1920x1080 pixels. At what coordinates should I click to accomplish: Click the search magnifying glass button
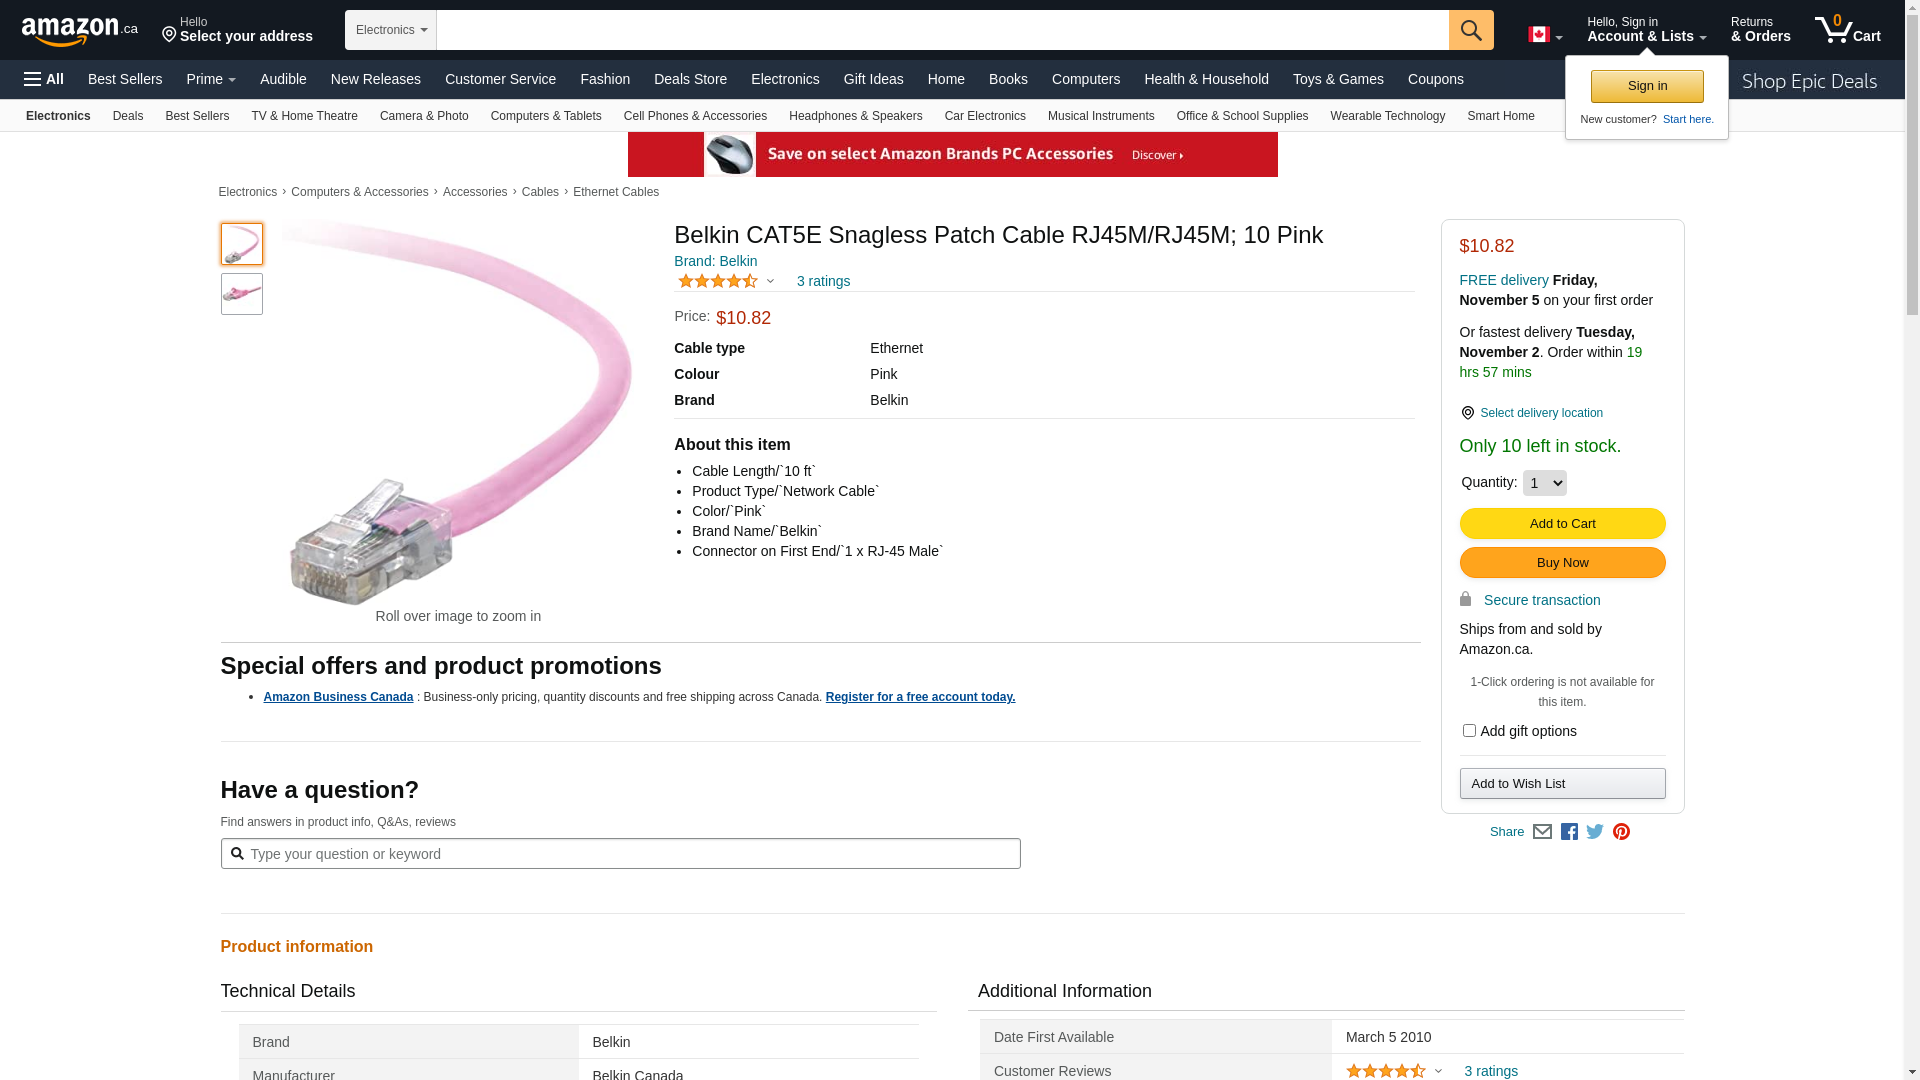(x=1470, y=30)
